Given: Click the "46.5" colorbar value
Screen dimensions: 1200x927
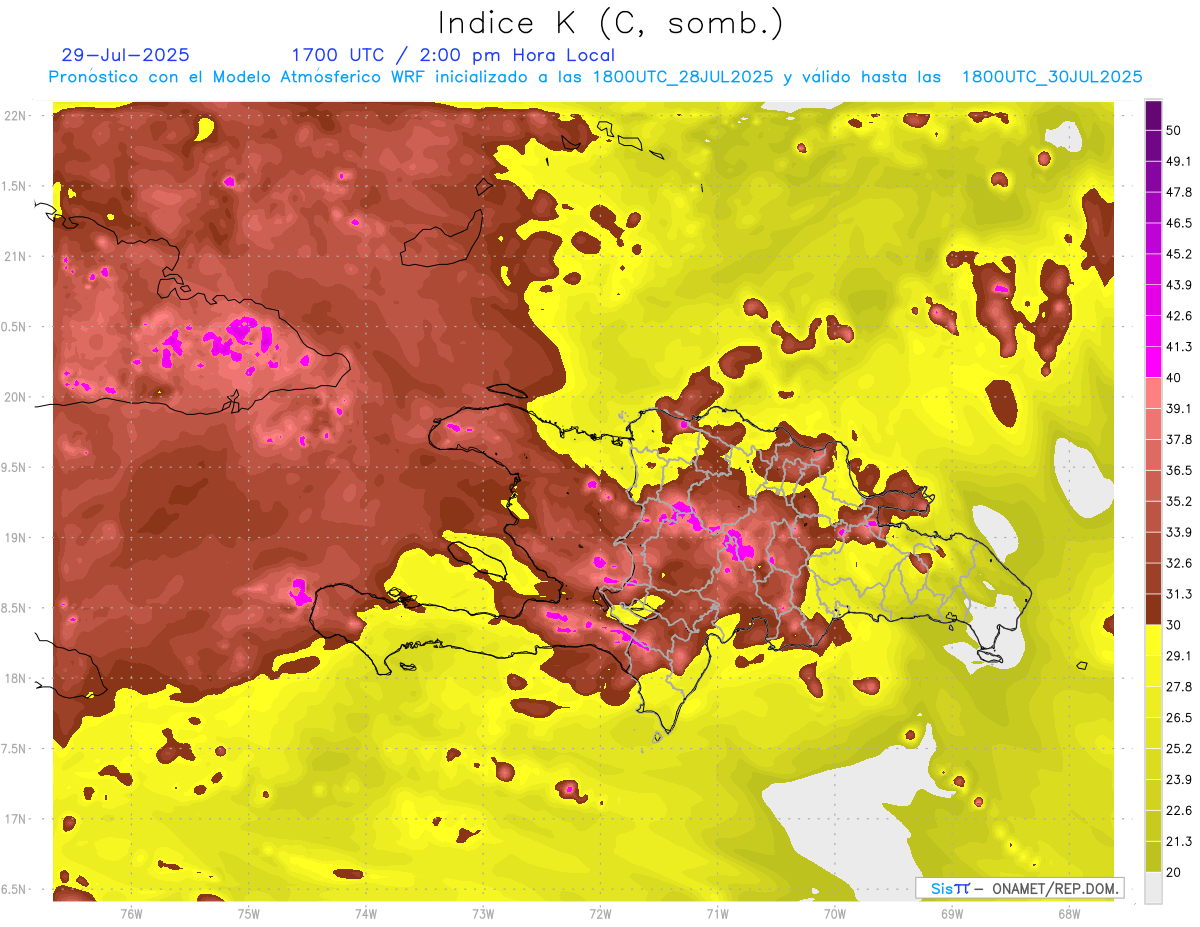Looking at the screenshot, I should pos(1178,223).
